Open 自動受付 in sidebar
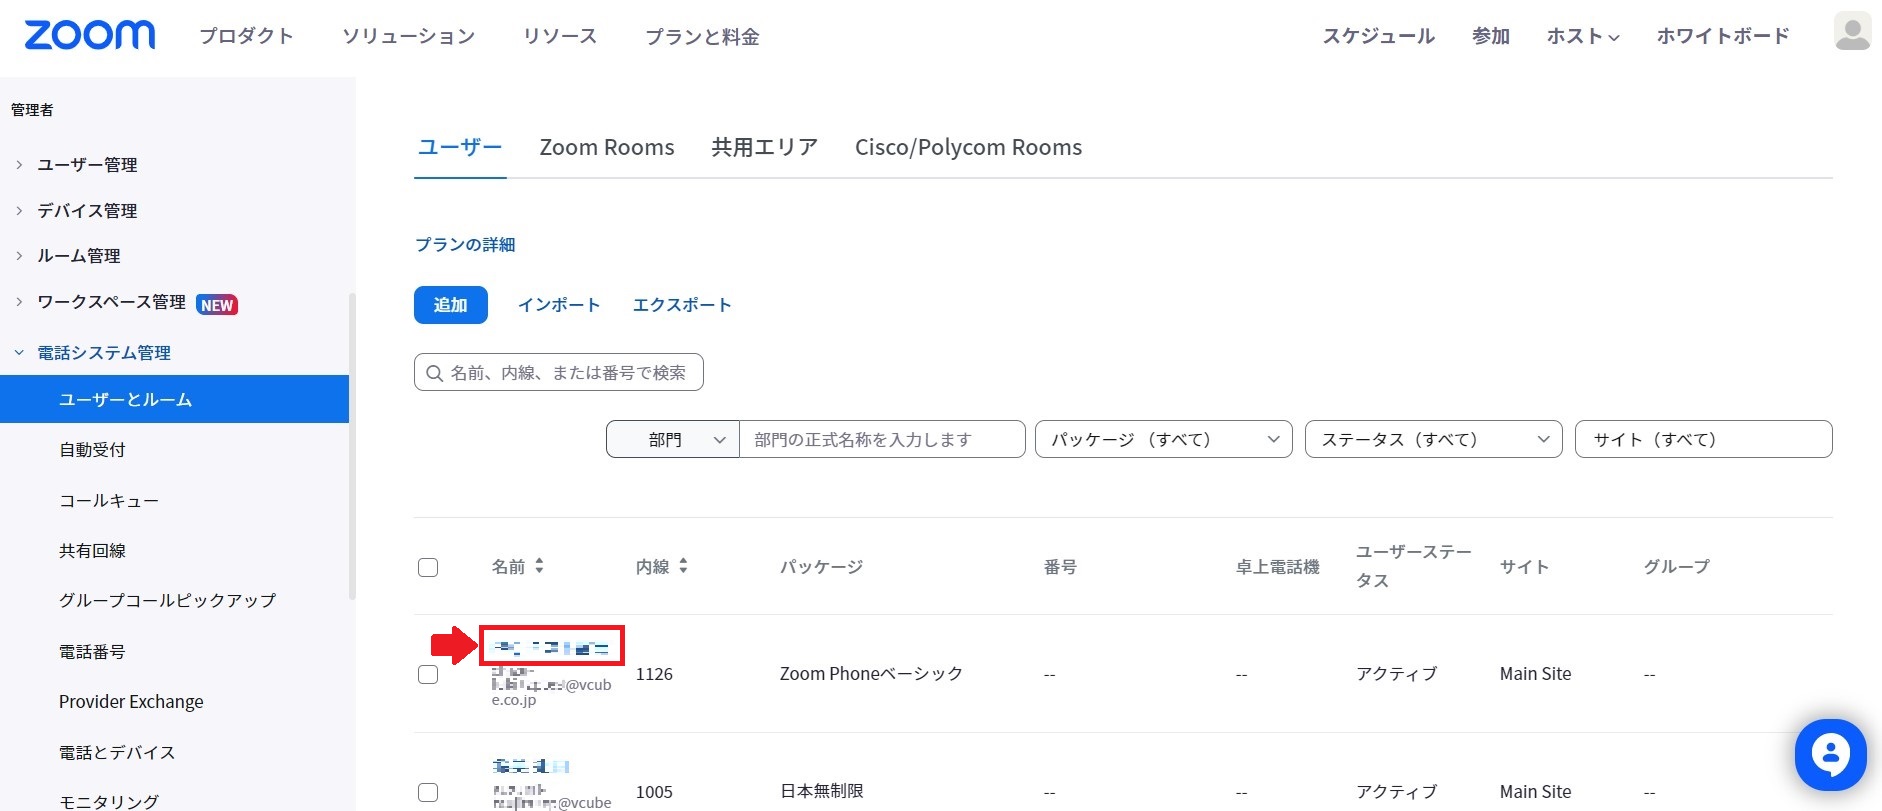 tap(93, 450)
